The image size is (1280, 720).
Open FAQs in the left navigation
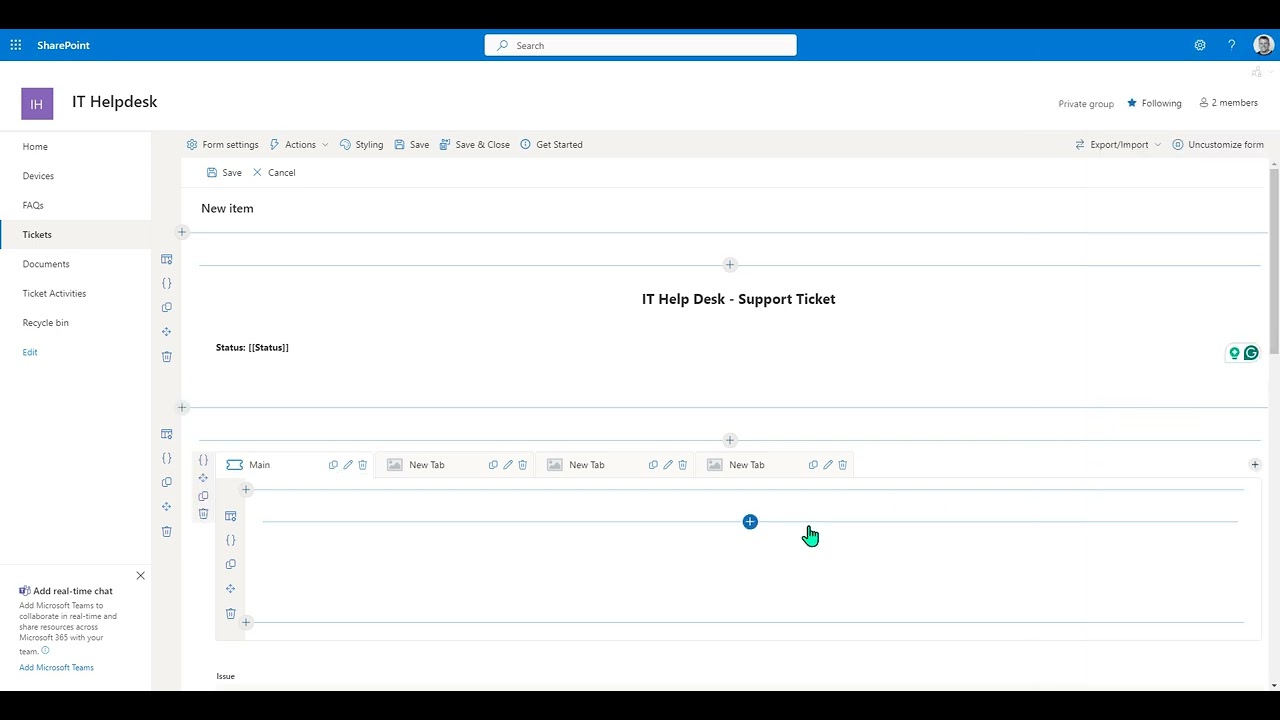tap(33, 205)
